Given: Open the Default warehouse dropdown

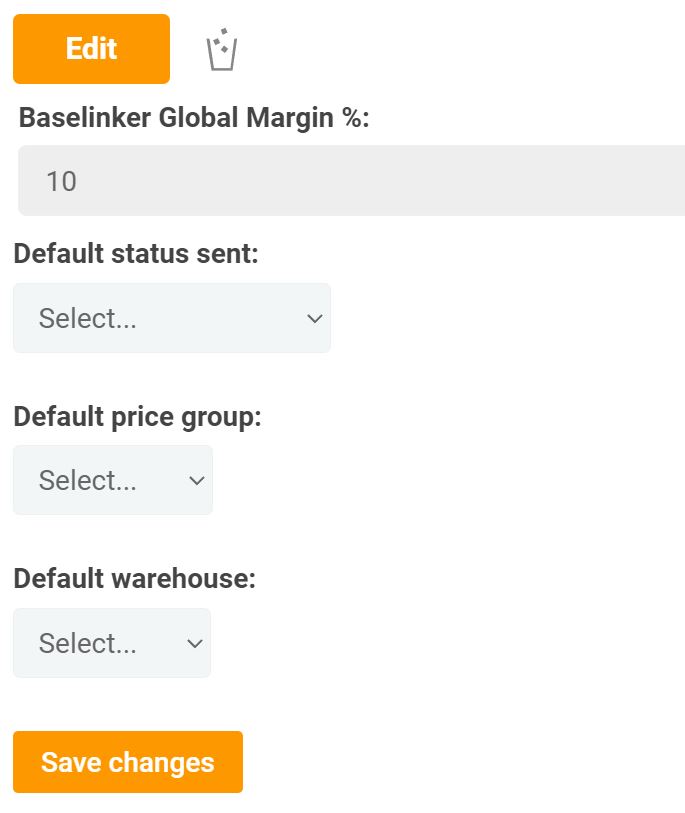Looking at the screenshot, I should (112, 643).
